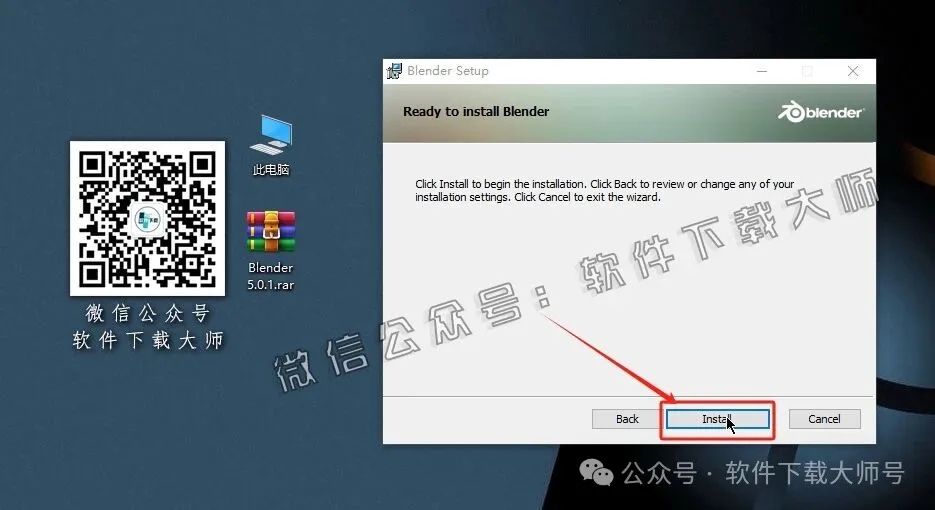Screen dimensions: 935x510
Task: Click the "Blender Setup" window title text
Action: pyautogui.click(x=448, y=71)
